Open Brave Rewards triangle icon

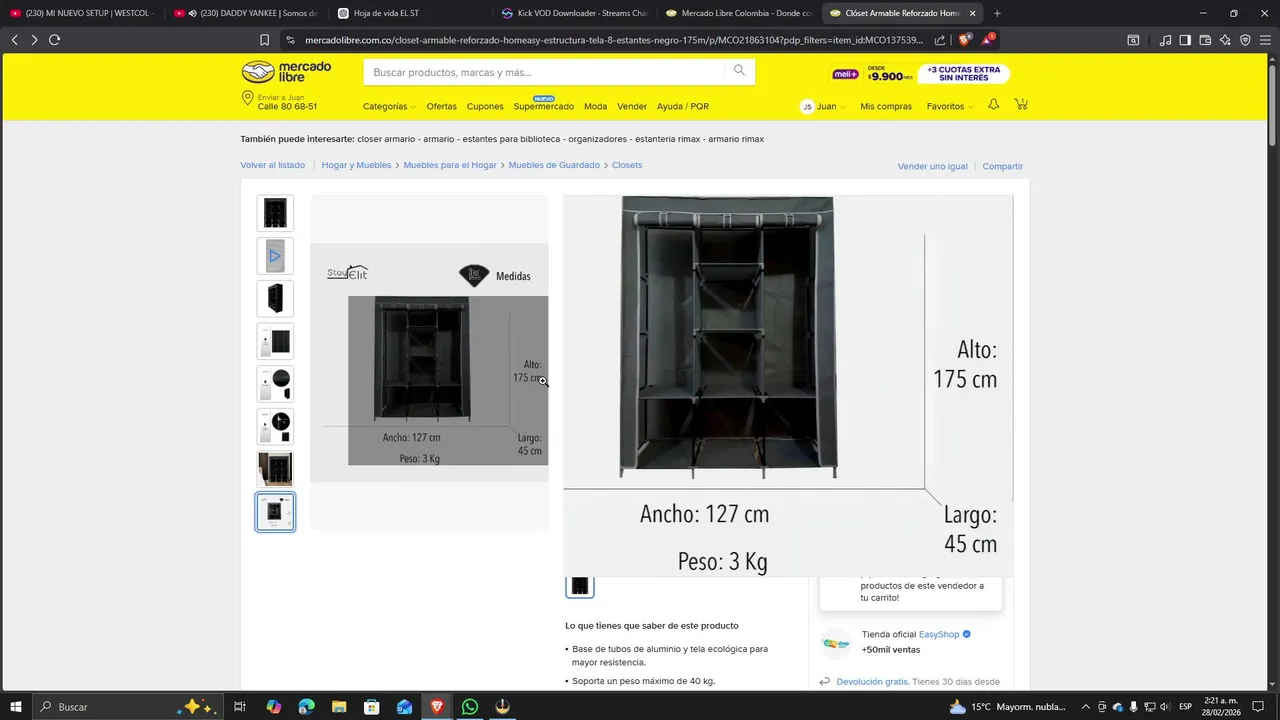coord(988,40)
